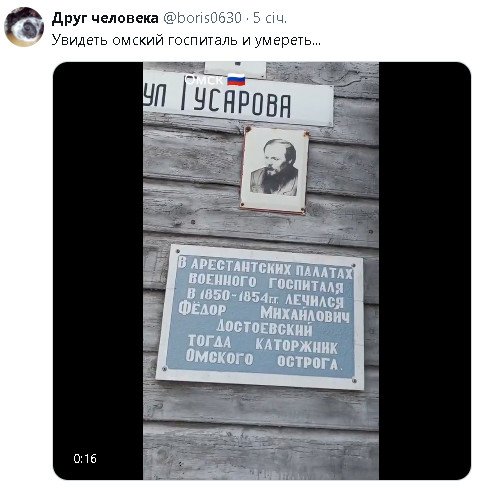This screenshot has width=504, height=488.
Task: Open the profile avatar of Друг человека
Action: pos(24,27)
